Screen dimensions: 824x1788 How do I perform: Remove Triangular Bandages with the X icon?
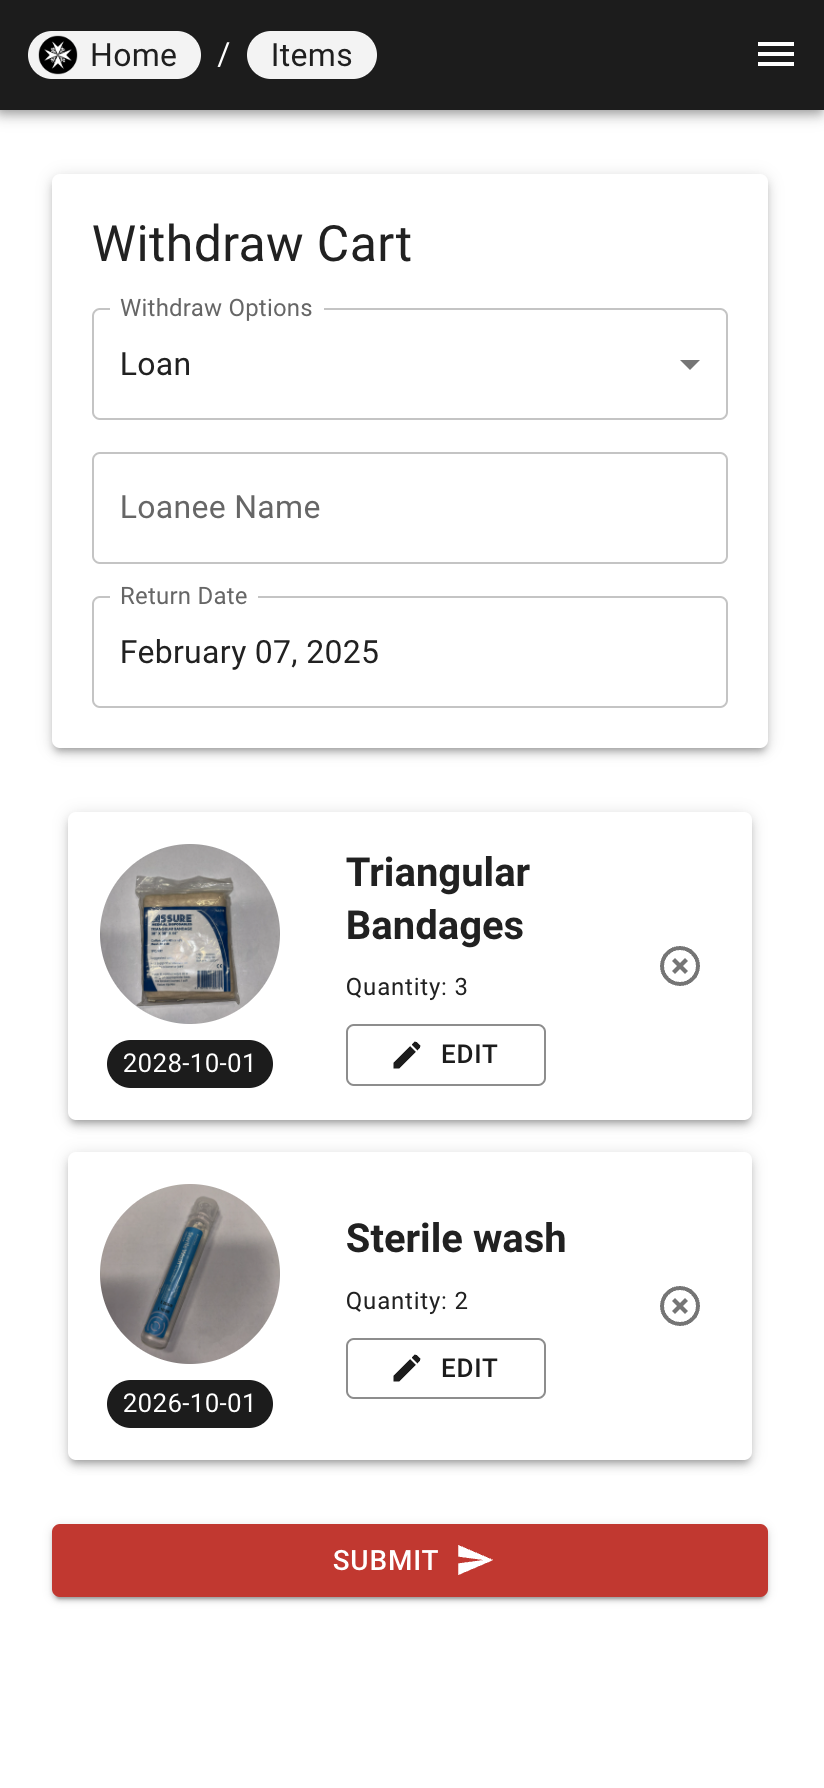680,966
